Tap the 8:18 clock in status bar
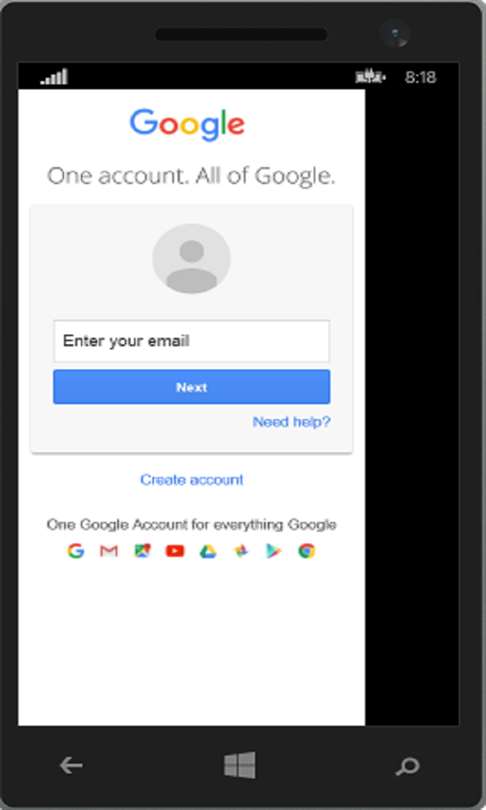The width and height of the screenshot is (486, 810). (x=420, y=77)
